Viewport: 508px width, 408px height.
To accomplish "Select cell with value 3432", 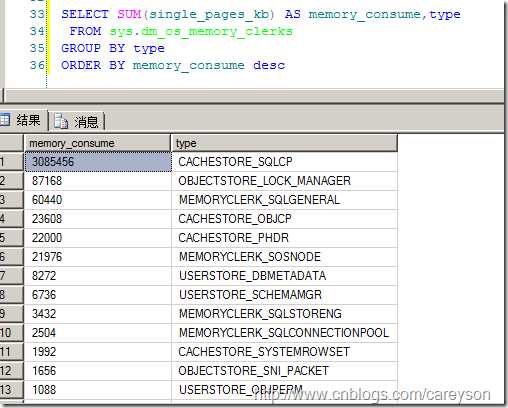I will (98, 314).
